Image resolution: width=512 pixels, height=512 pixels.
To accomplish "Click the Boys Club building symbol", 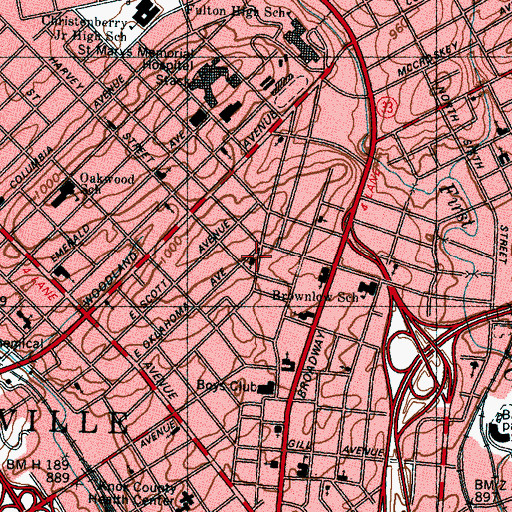I will [267, 388].
